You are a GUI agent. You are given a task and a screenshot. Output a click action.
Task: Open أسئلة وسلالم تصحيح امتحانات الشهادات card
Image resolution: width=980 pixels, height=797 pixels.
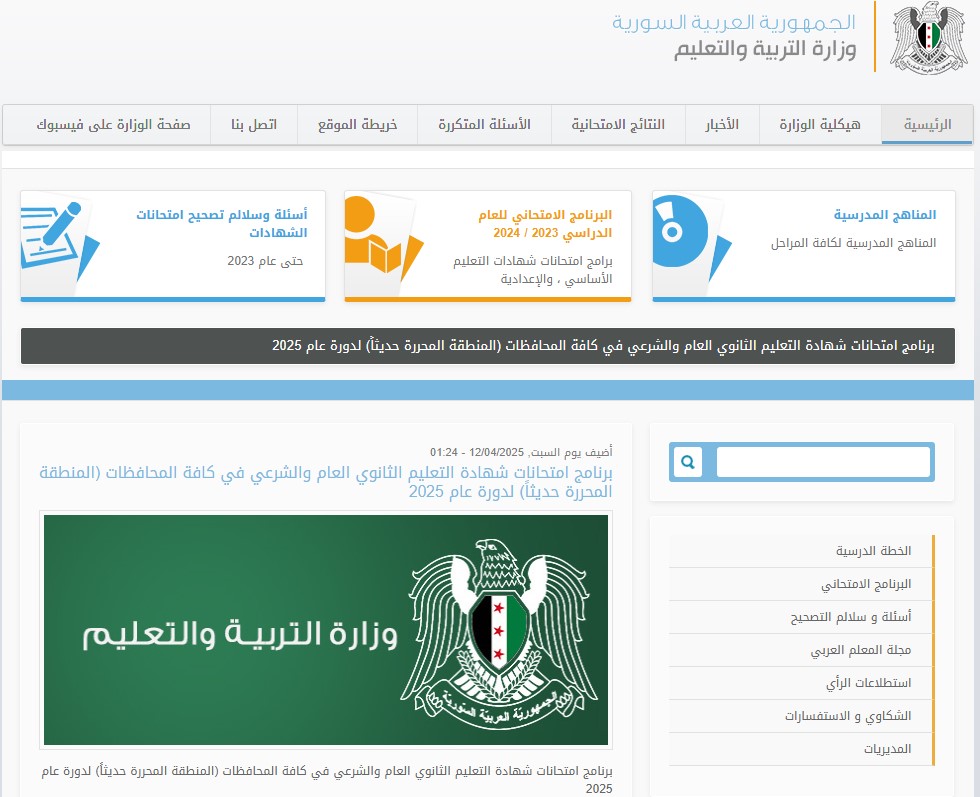[222, 224]
